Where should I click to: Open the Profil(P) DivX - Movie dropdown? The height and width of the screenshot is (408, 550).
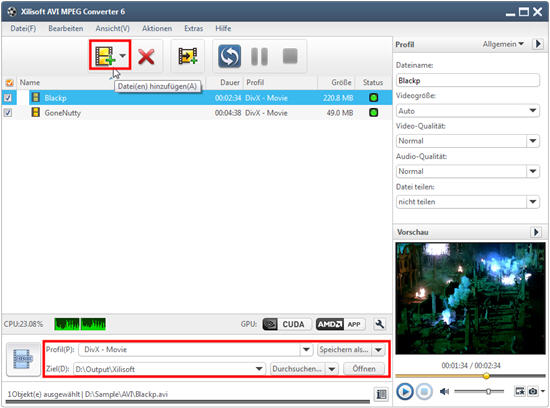[x=306, y=349]
